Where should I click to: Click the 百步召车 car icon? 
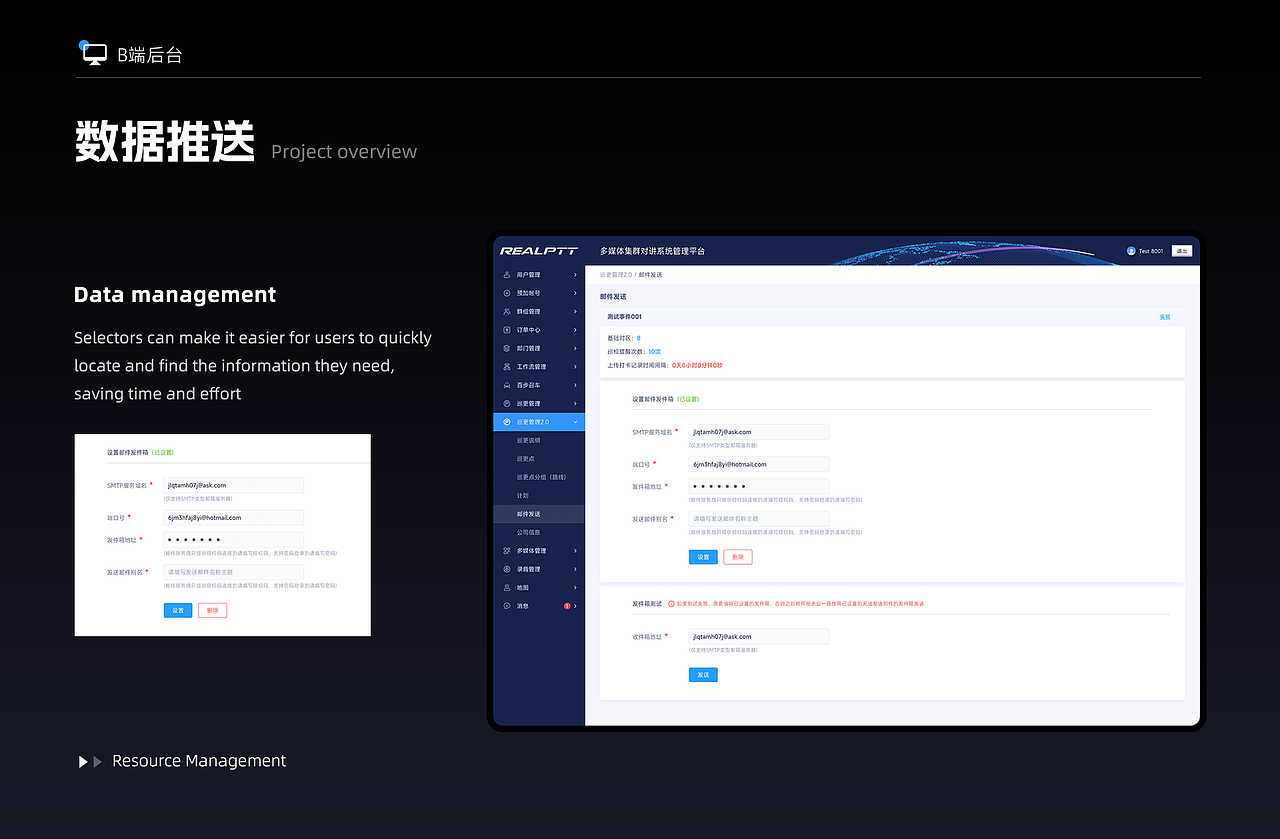click(507, 385)
